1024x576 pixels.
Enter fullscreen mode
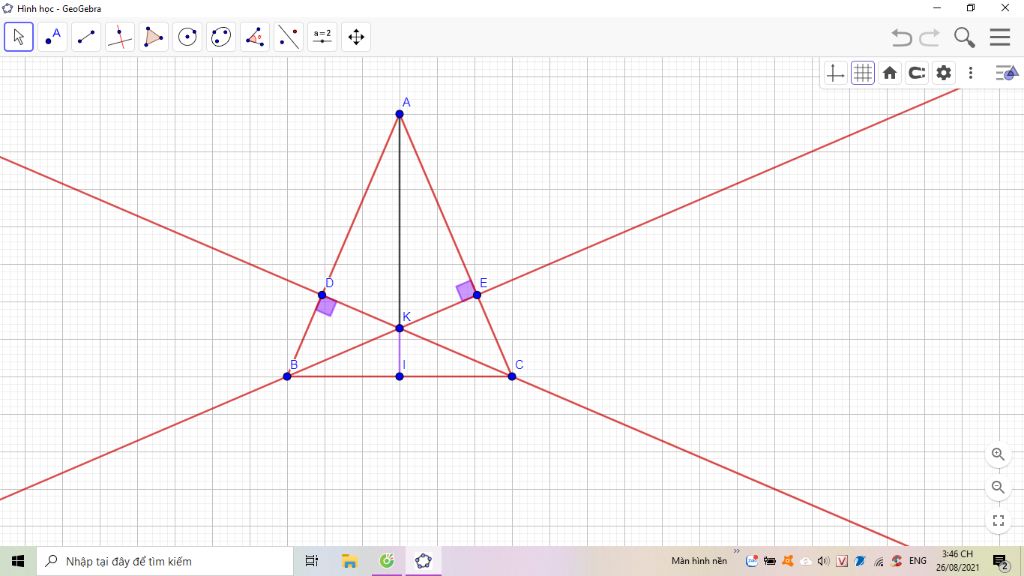point(998,520)
